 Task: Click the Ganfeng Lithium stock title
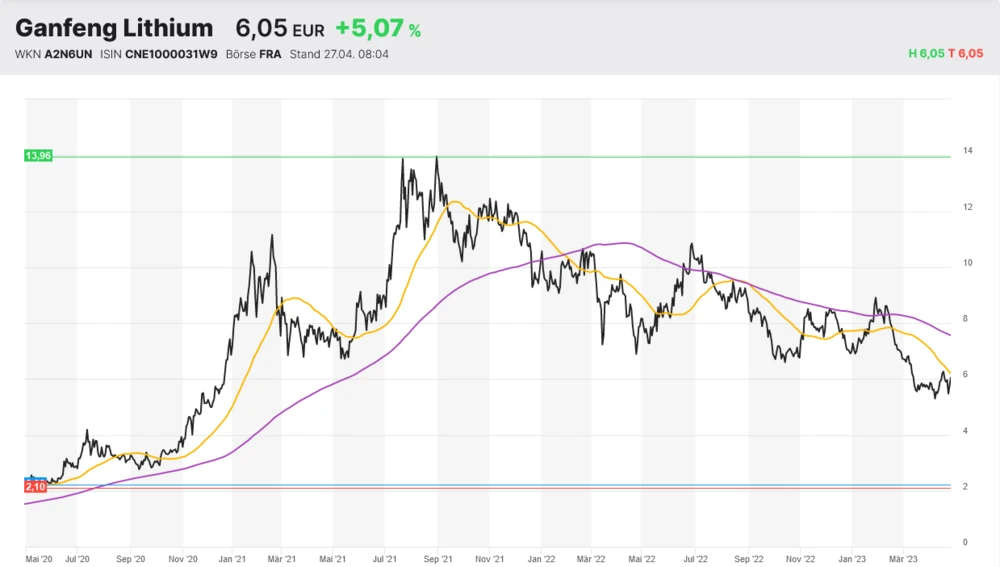pos(114,28)
